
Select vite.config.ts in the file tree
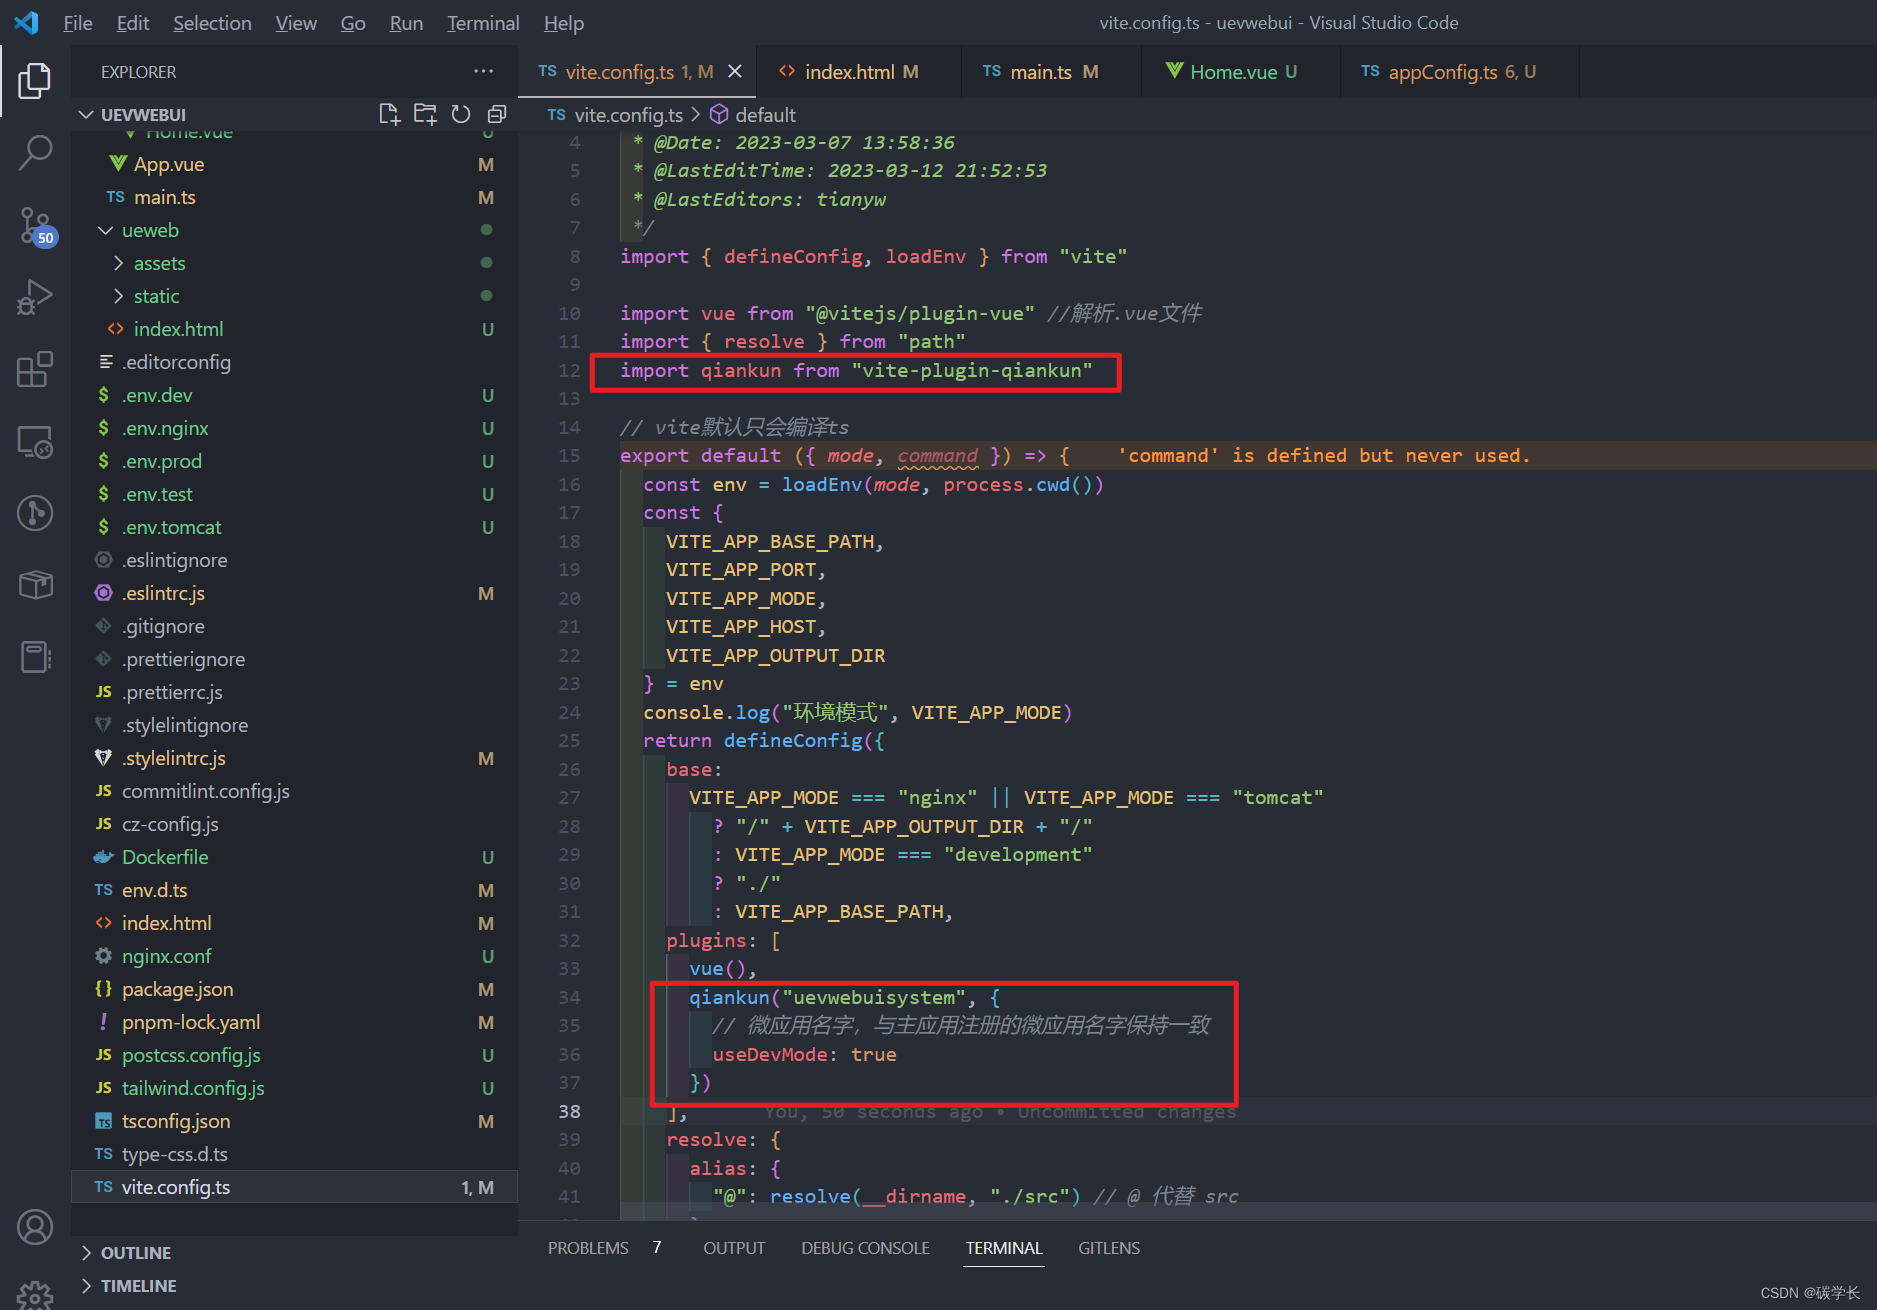pos(294,1187)
